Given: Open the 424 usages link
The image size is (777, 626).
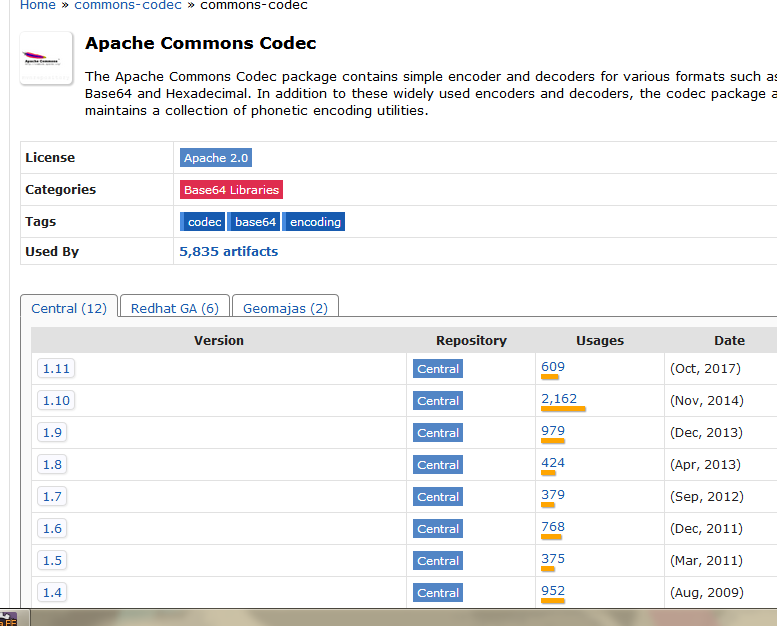Looking at the screenshot, I should click(x=553, y=462).
